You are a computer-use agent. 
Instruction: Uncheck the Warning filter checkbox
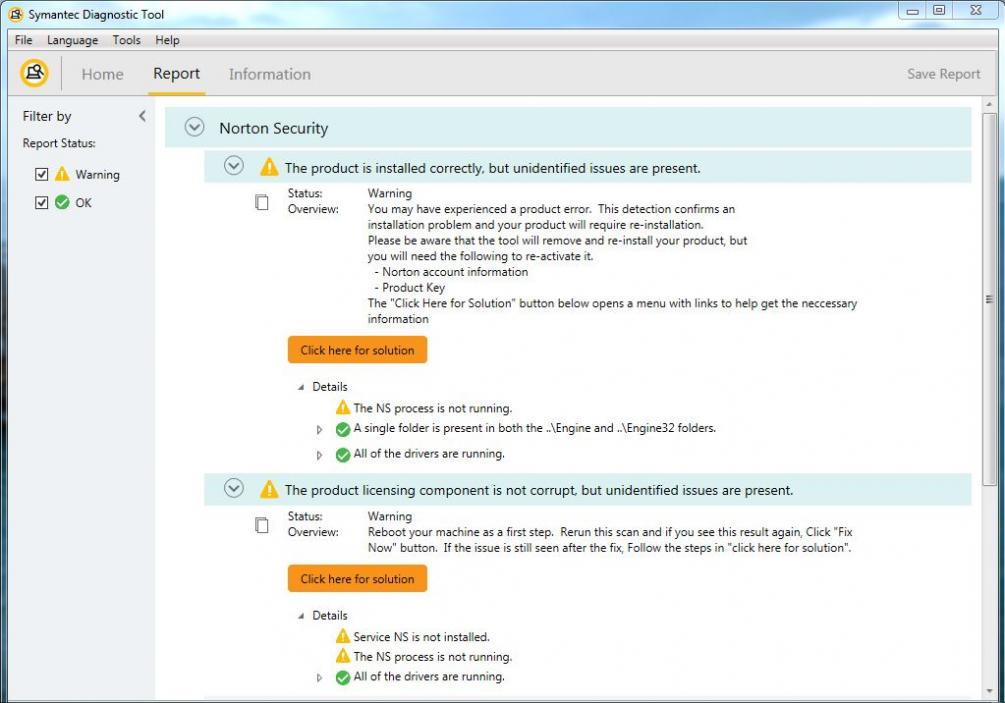tap(41, 173)
